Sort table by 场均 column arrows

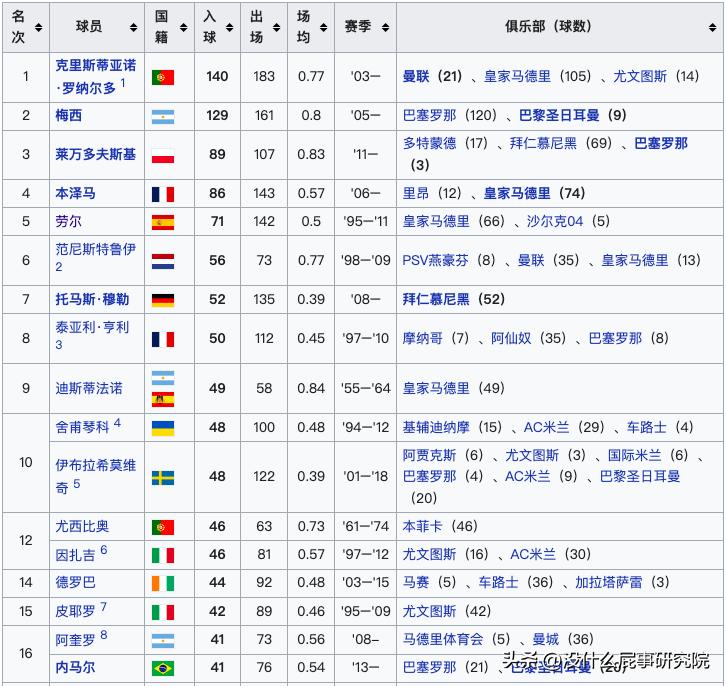click(x=323, y=27)
